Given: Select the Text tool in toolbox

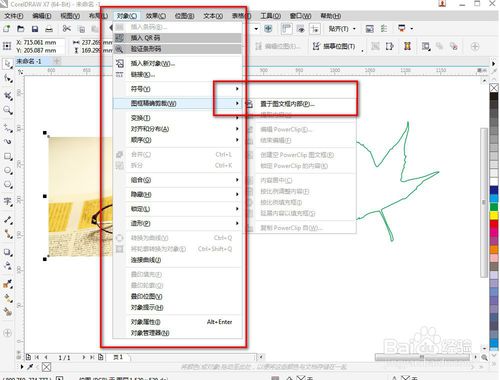Looking at the screenshot, I should point(8,201).
